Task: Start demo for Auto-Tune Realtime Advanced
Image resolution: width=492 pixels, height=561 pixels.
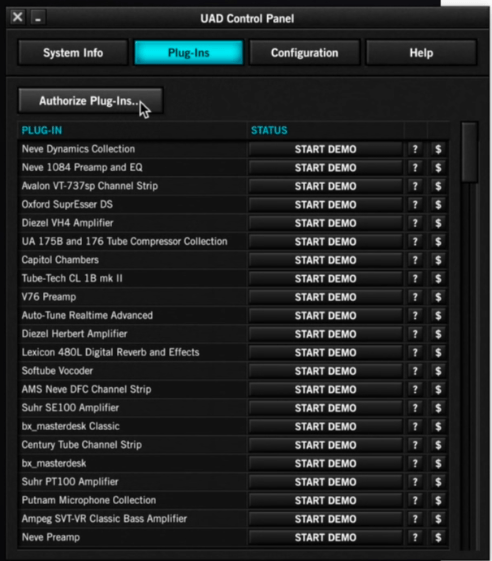Action: [x=325, y=316]
